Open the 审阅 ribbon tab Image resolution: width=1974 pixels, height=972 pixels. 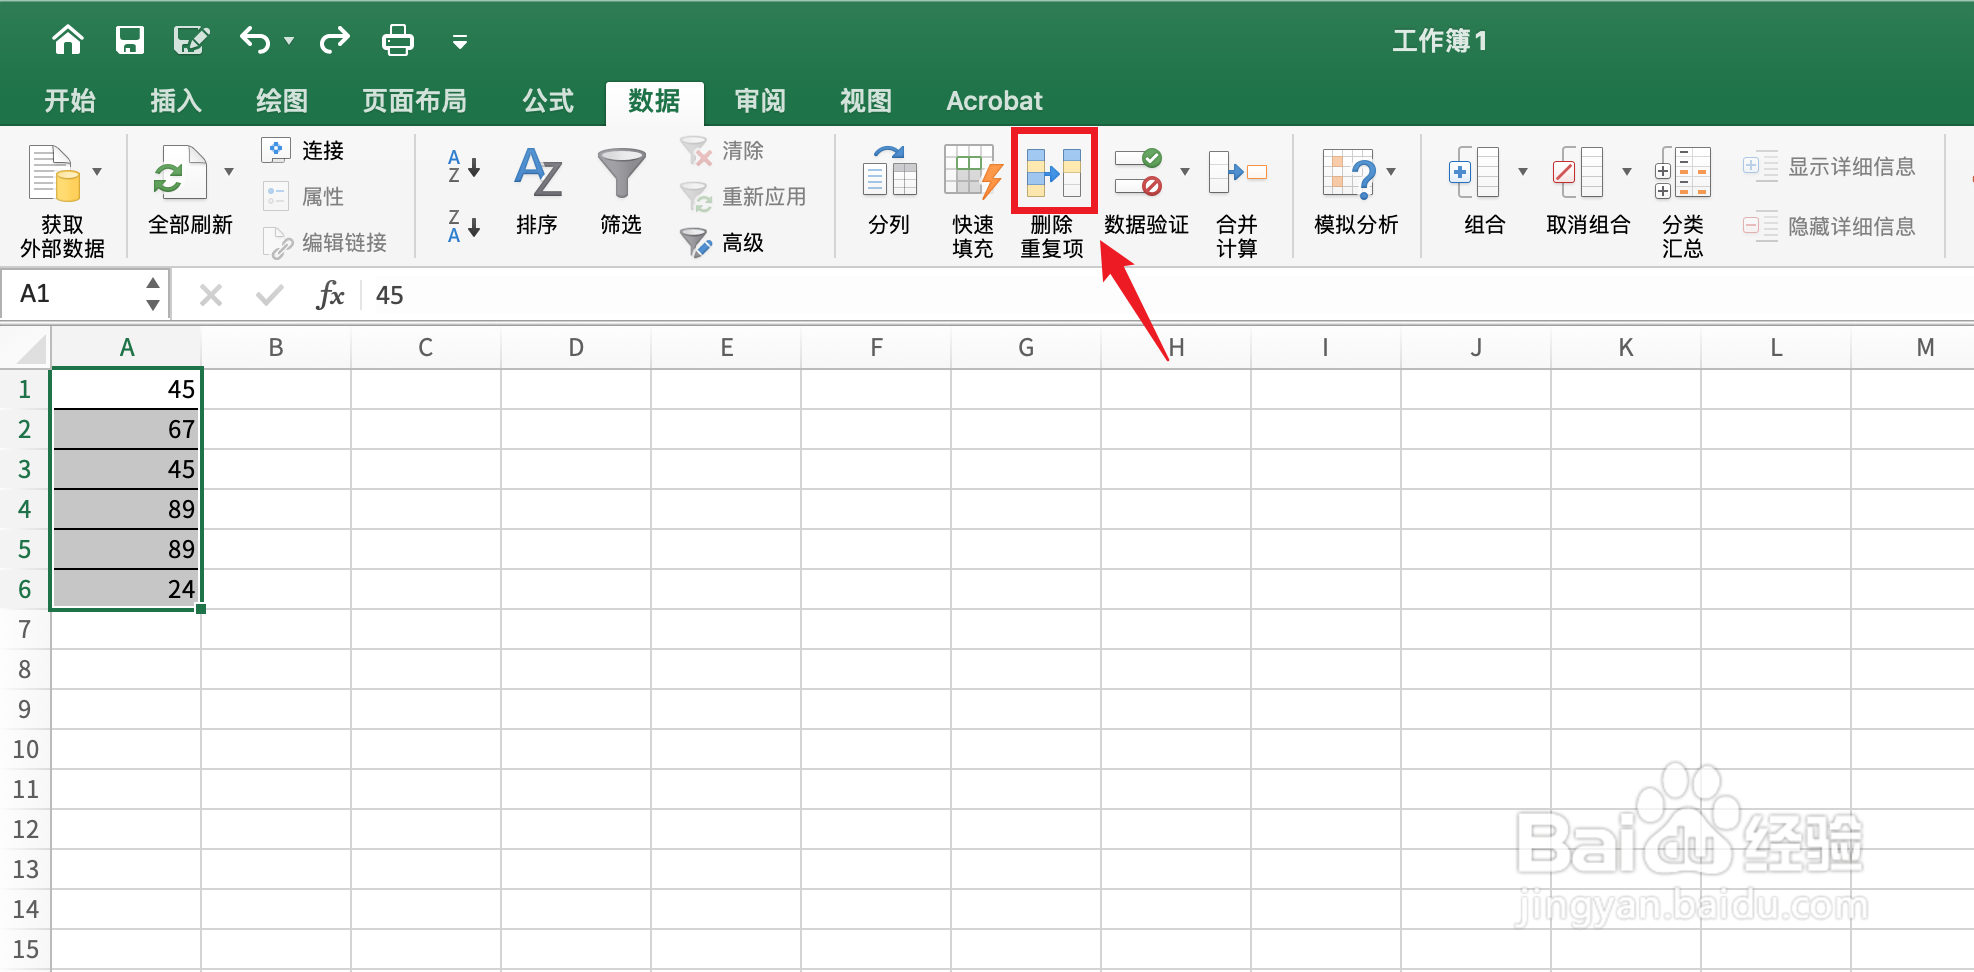coord(760,101)
